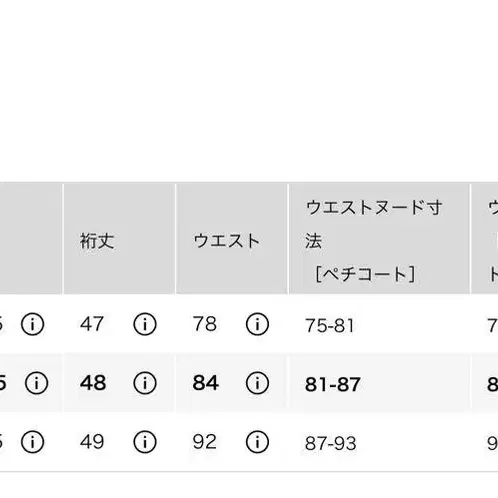Show info for ウエスト value 92
Screen dimensions: 498x498
pyautogui.click(x=257, y=442)
